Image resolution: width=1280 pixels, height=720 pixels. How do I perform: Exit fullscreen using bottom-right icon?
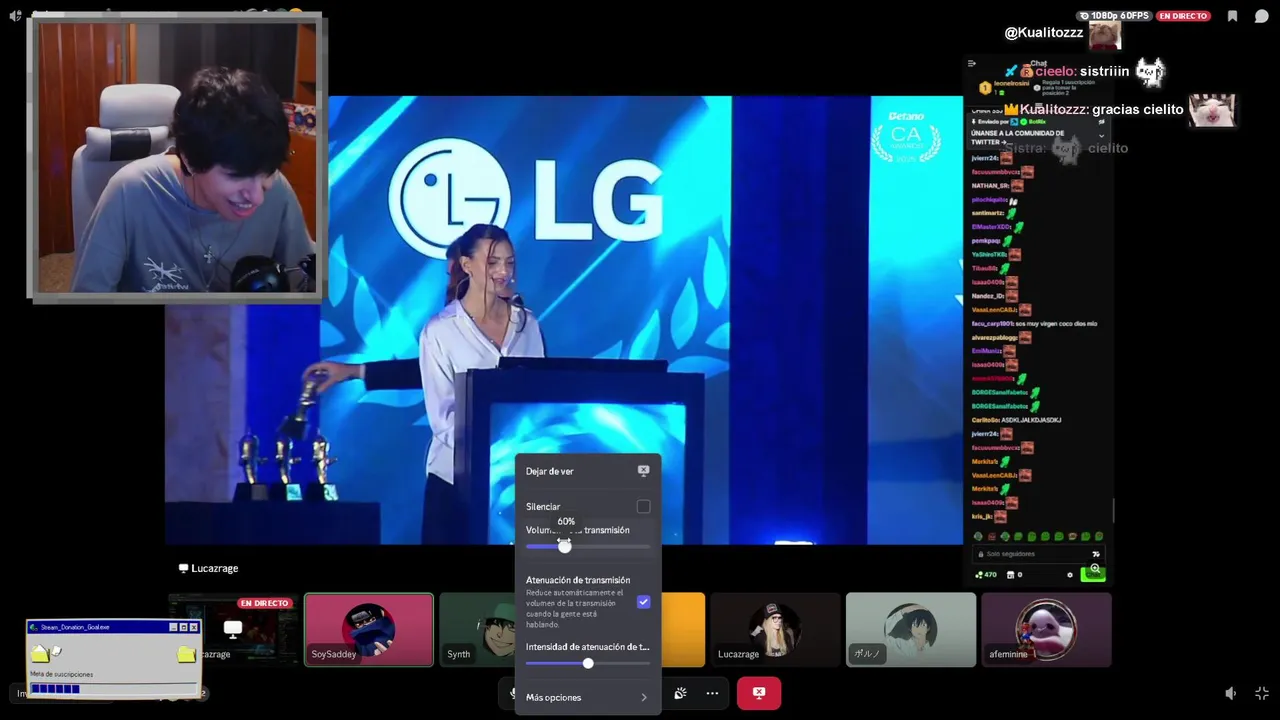[x=1262, y=693]
